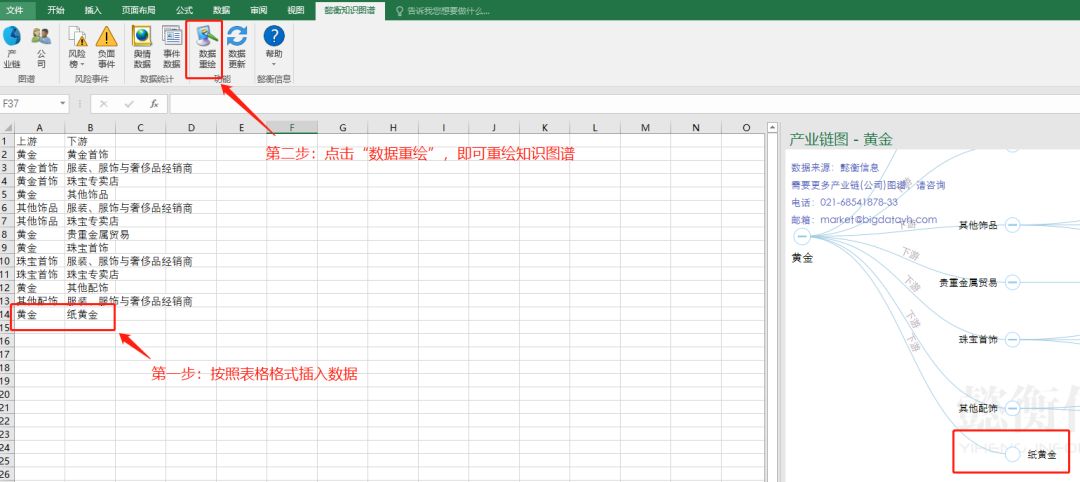Click inside the formula bar field
Image resolution: width=1080 pixels, height=482 pixels.
(624, 104)
